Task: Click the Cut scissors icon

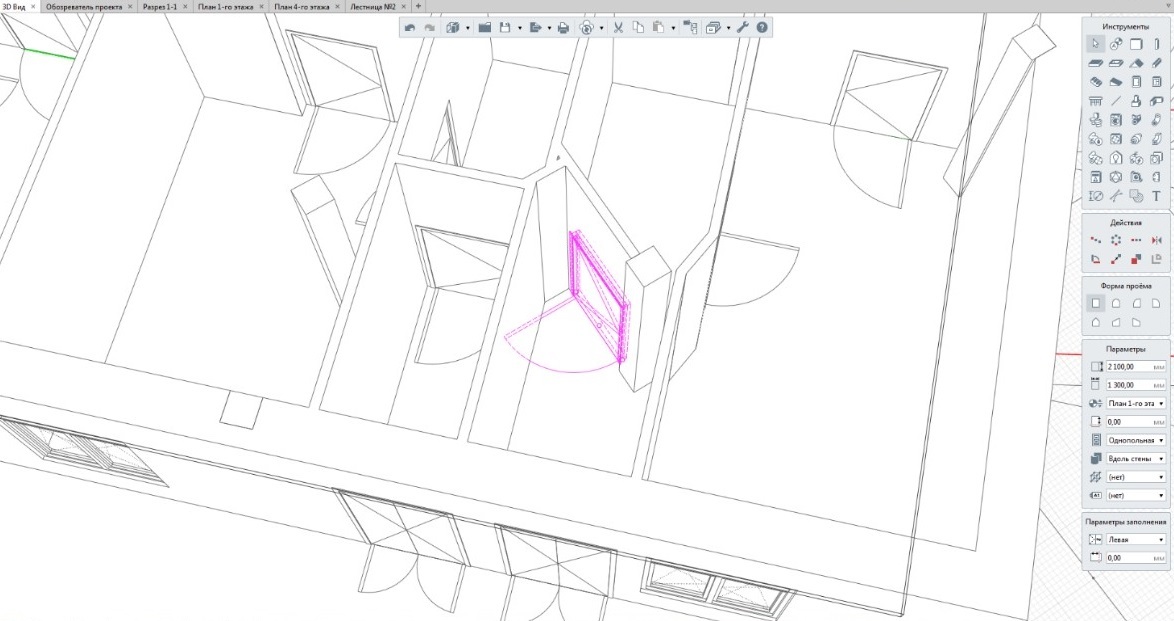Action: [x=618, y=28]
